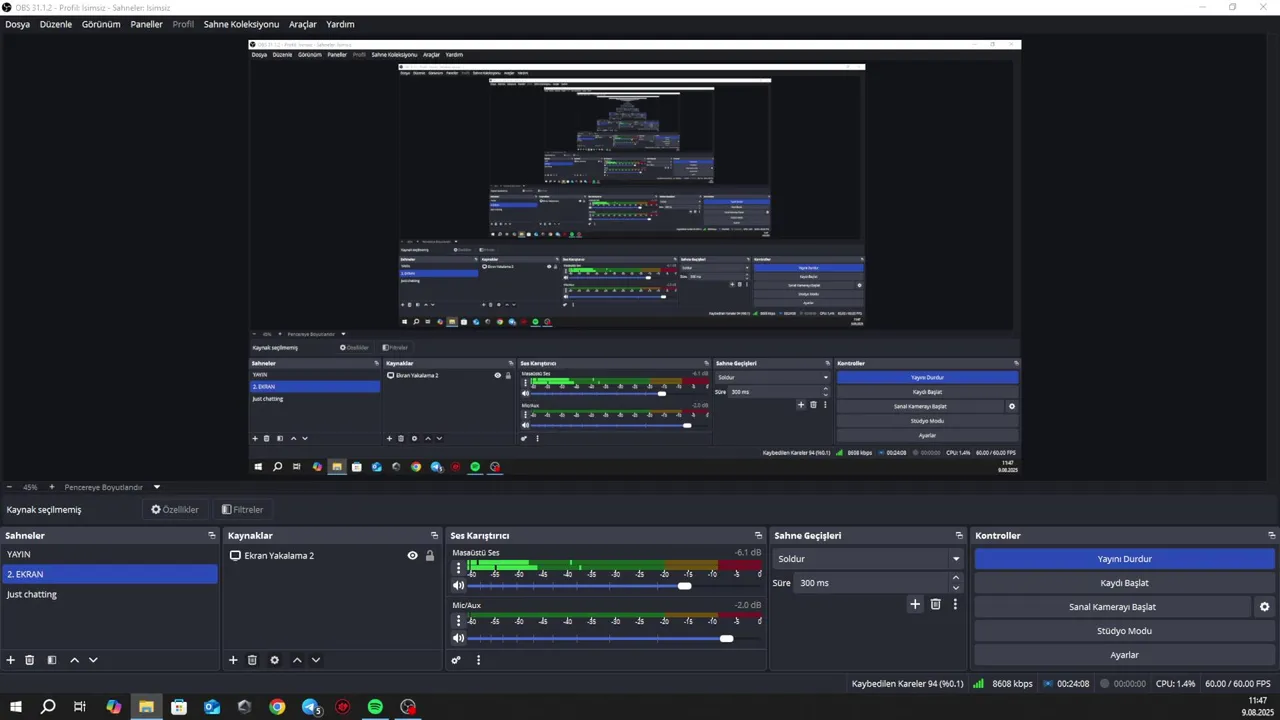The height and width of the screenshot is (720, 1280).
Task: Click Kaydı Başlat to start recording
Action: (1124, 583)
